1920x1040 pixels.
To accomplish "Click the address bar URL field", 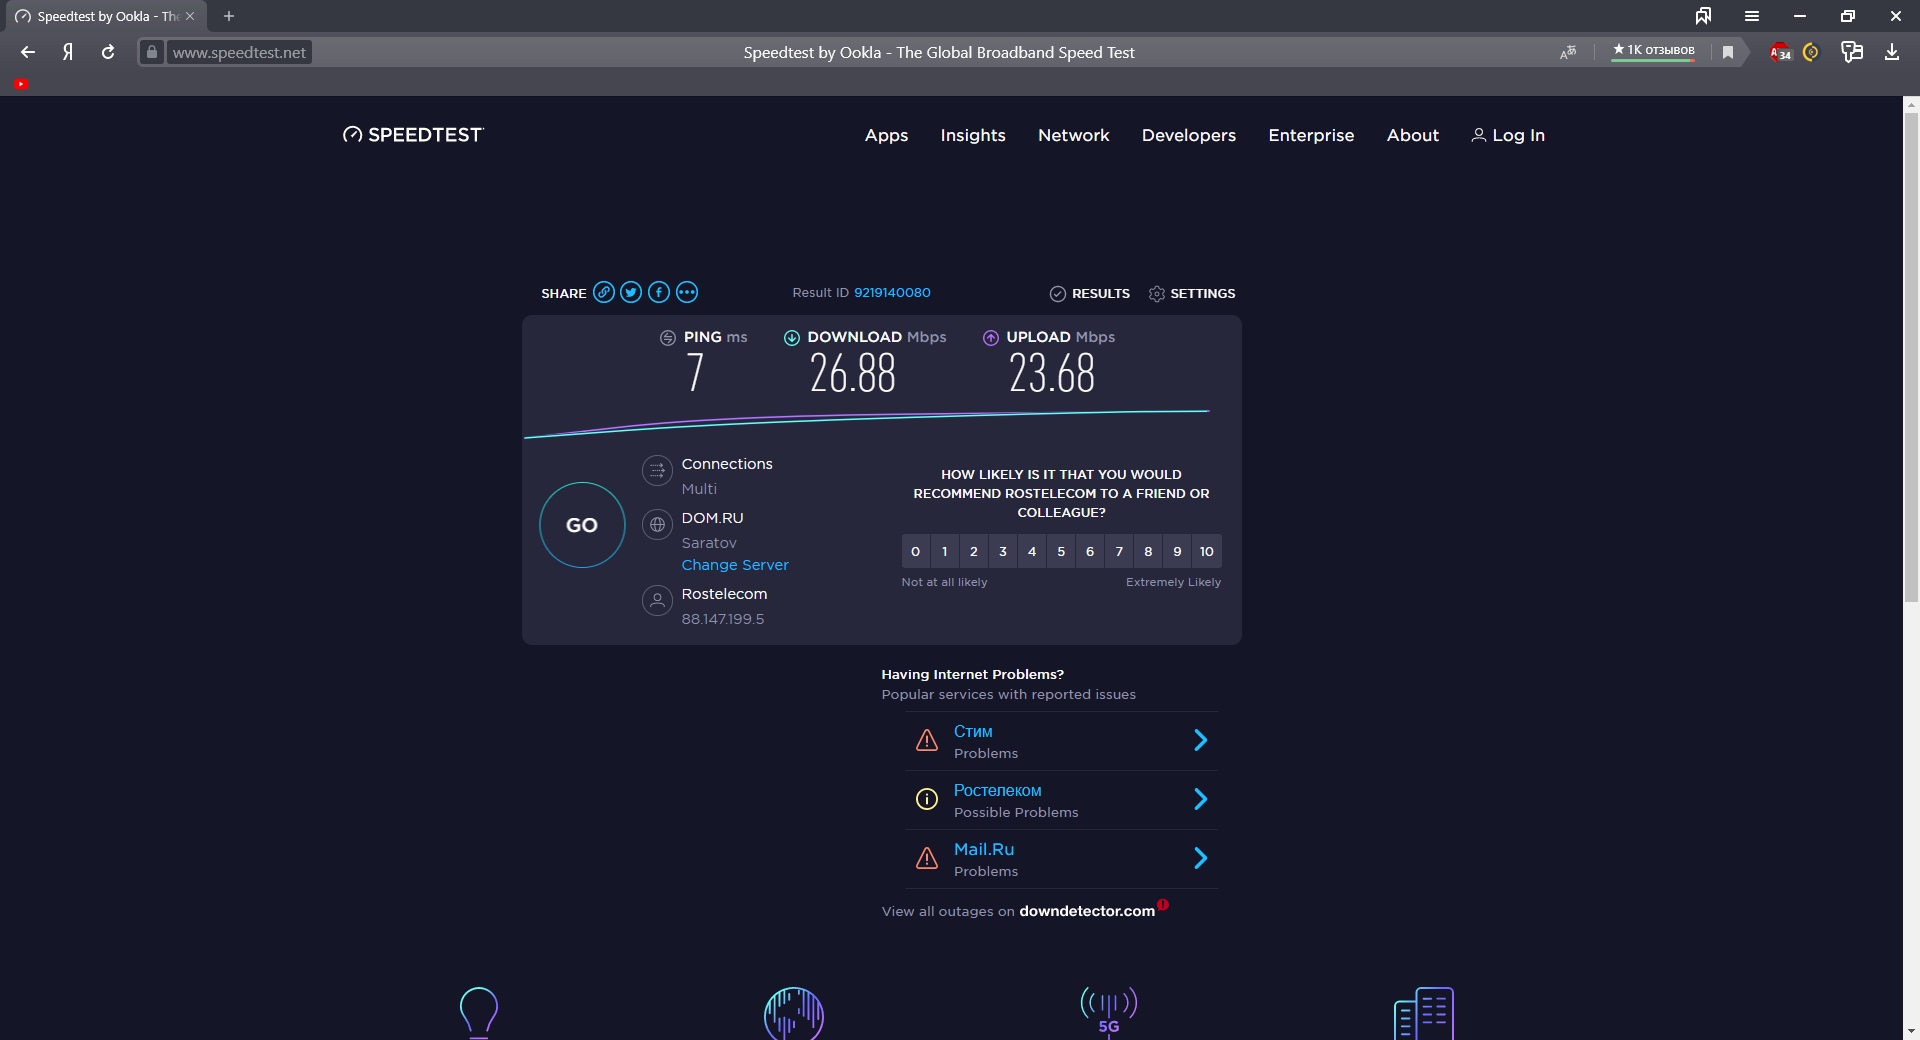I will [239, 52].
